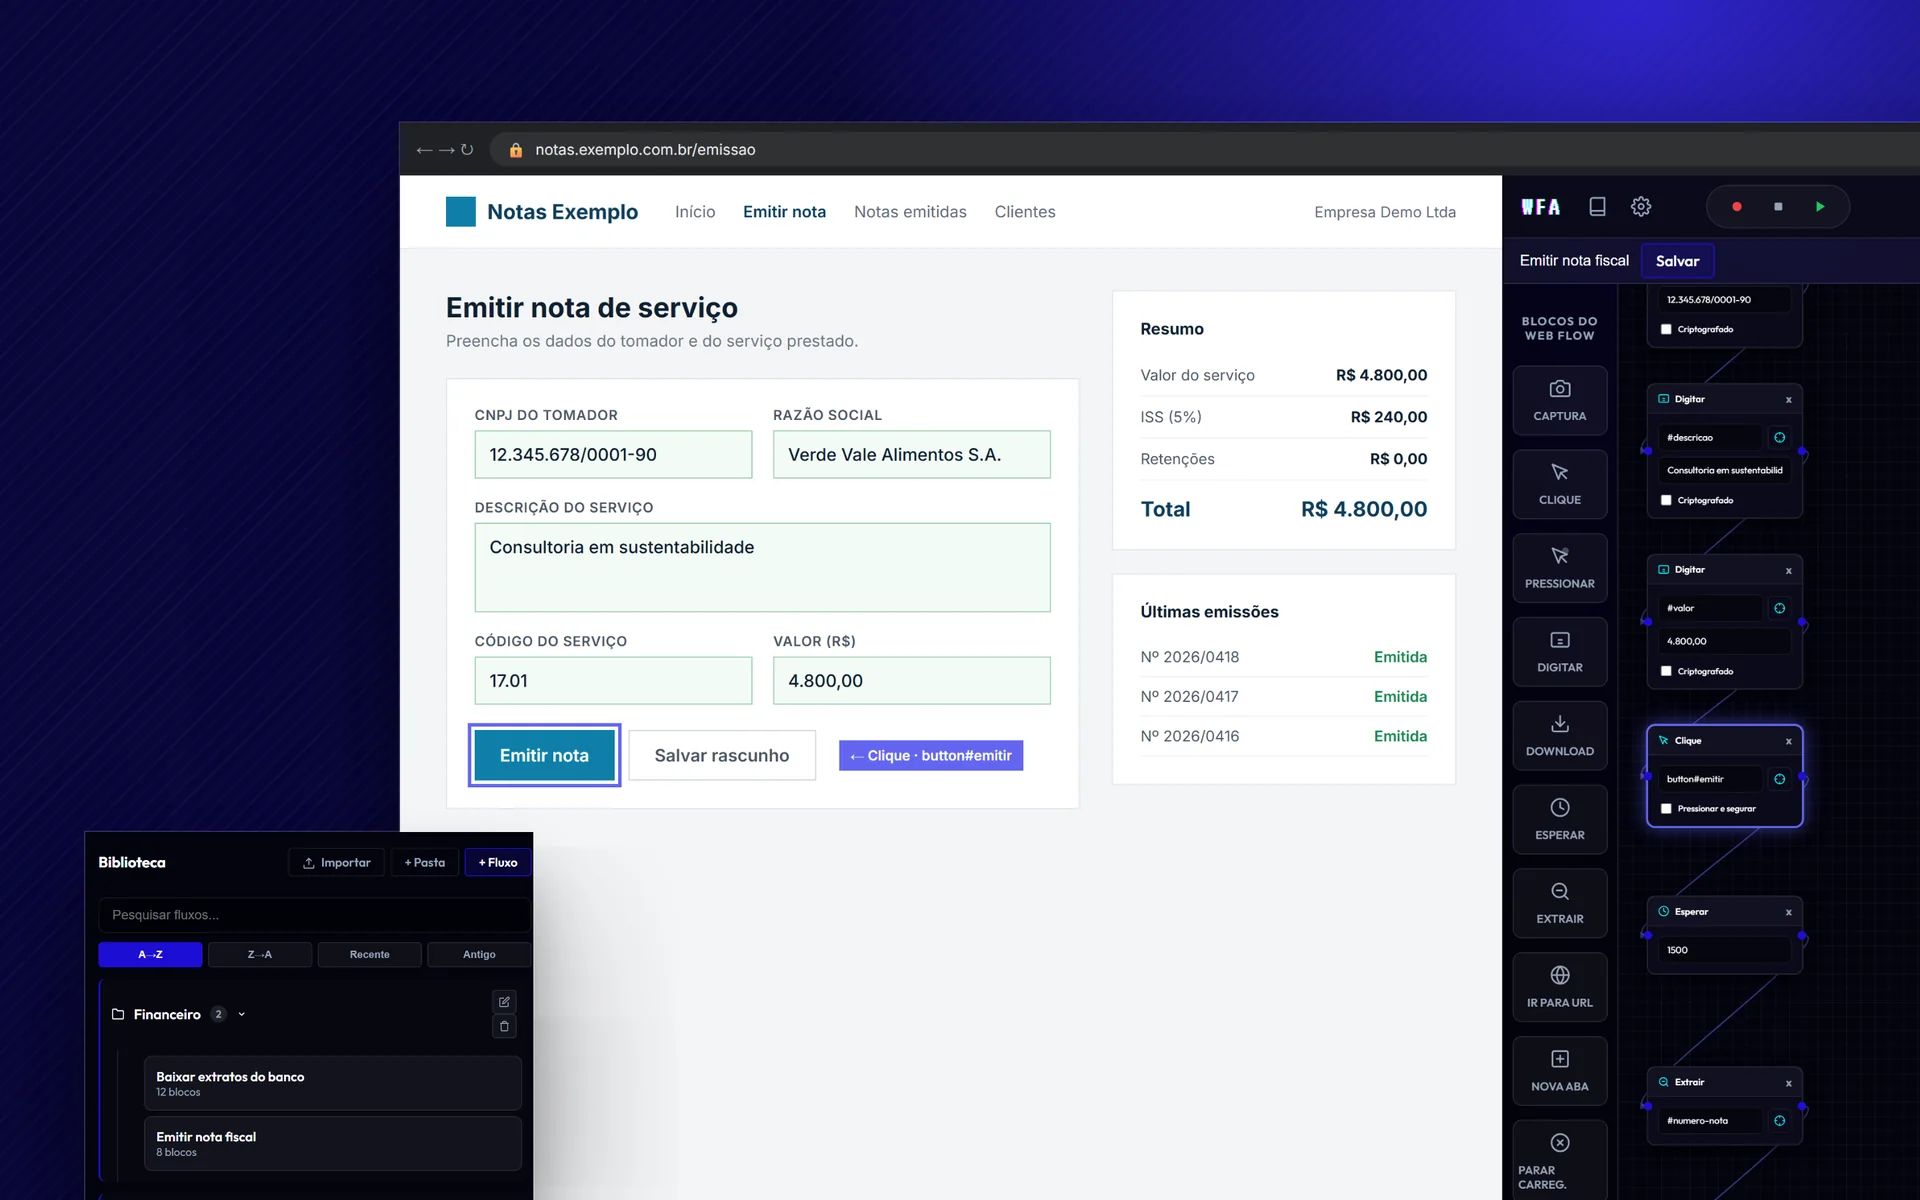Image resolution: width=1920 pixels, height=1200 pixels.
Task: Add a Nova Aba block
Action: (1559, 1071)
